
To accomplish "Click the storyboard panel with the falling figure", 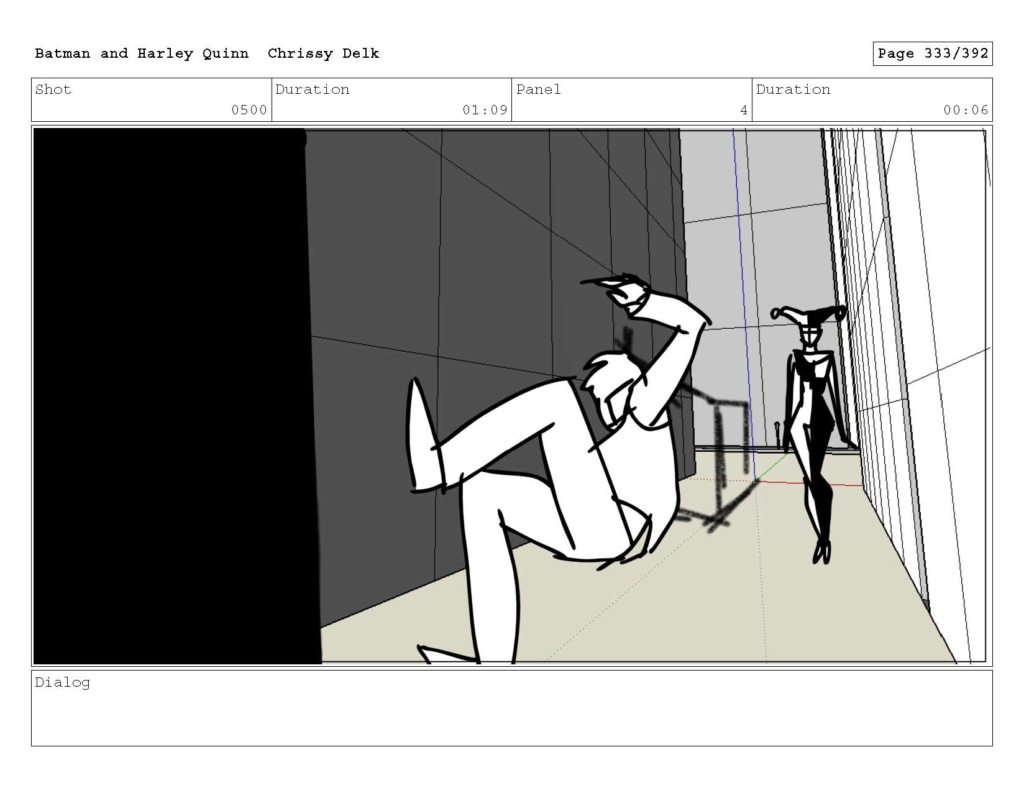I will 512,396.
